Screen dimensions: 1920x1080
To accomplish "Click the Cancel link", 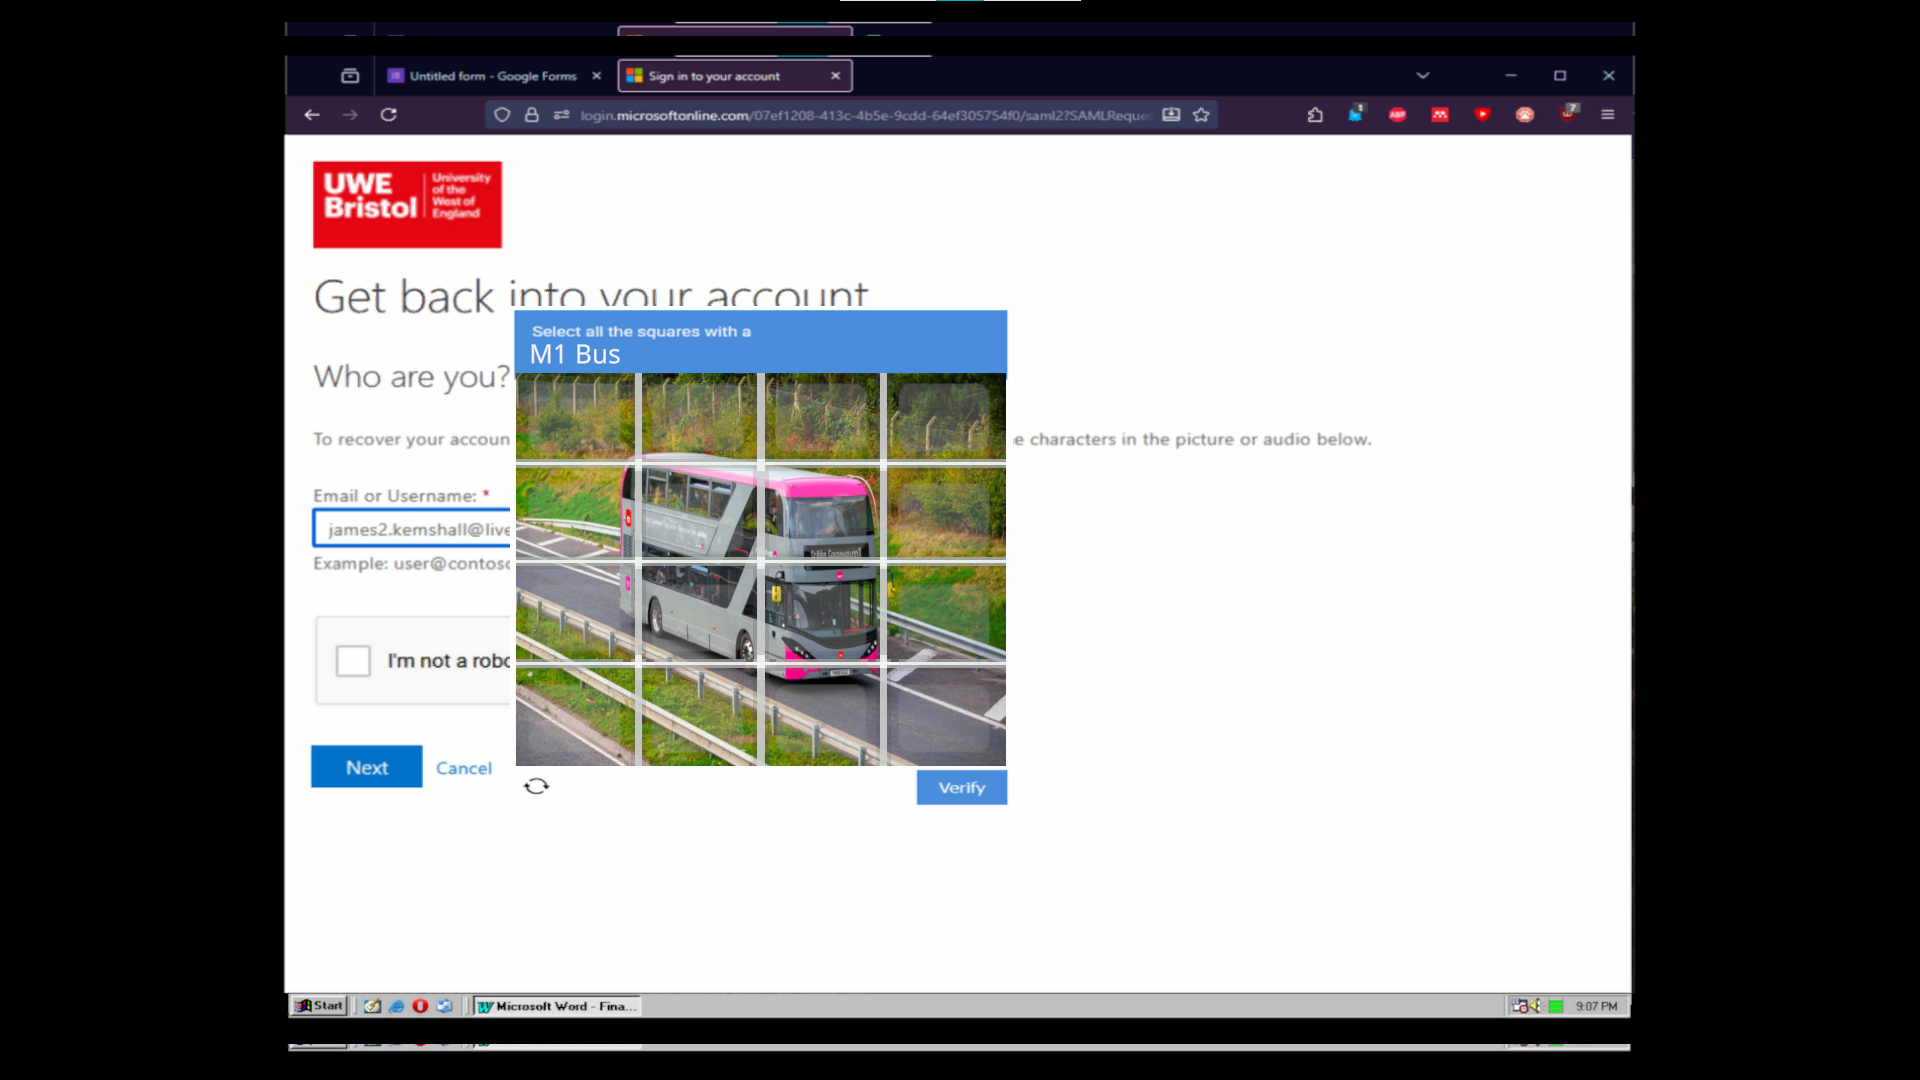I will coord(464,768).
